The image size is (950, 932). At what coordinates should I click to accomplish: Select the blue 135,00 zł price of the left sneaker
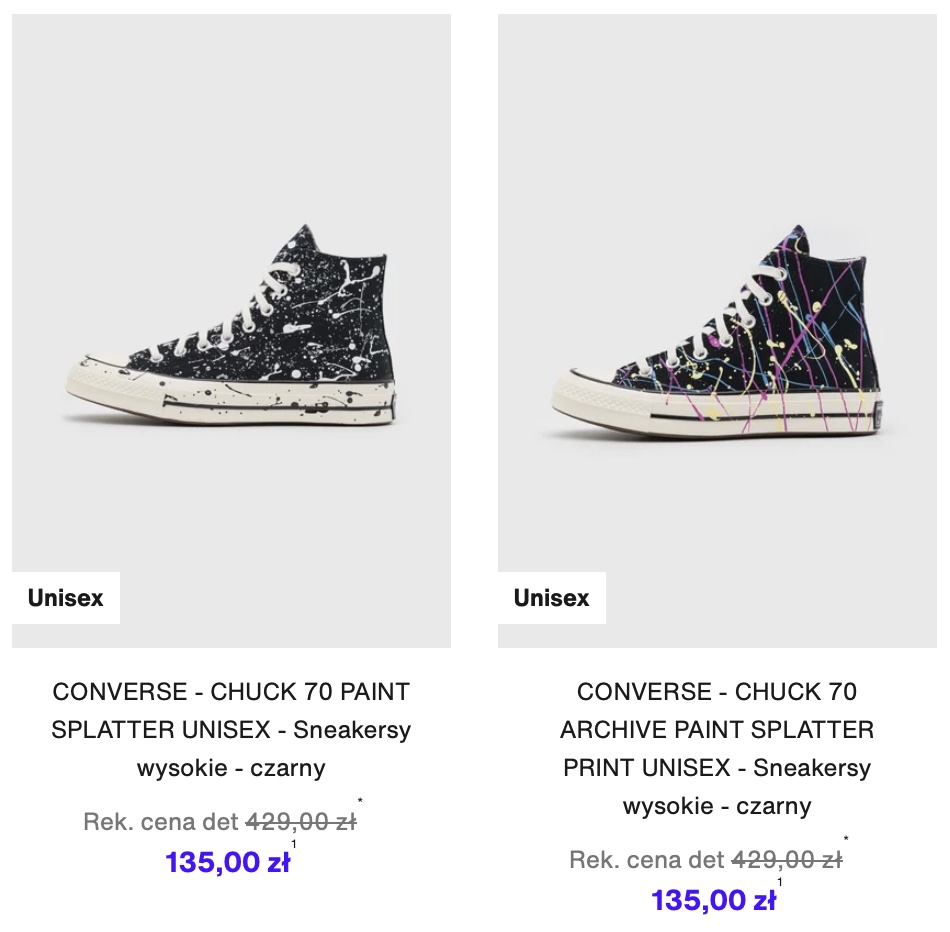tap(227, 862)
